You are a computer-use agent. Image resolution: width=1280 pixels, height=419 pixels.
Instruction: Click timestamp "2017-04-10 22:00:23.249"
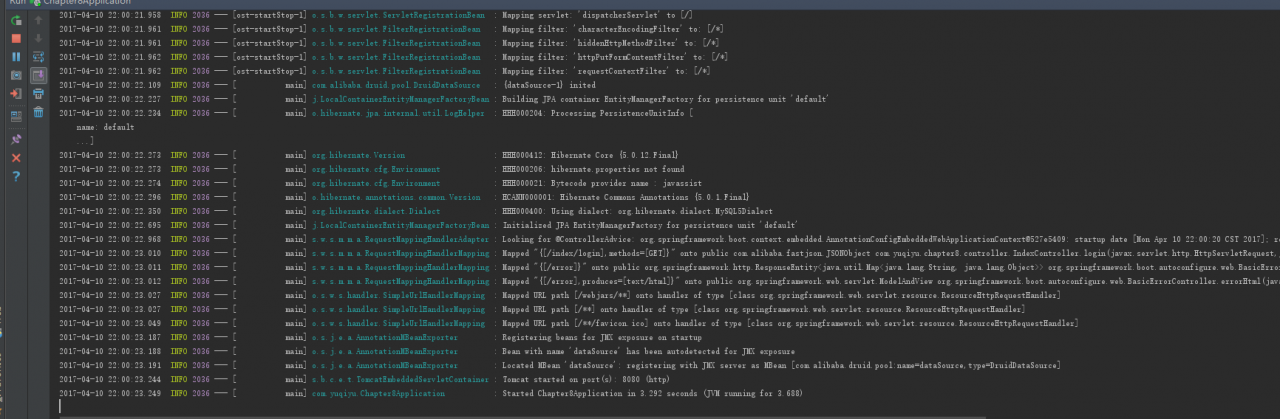click(x=110, y=394)
